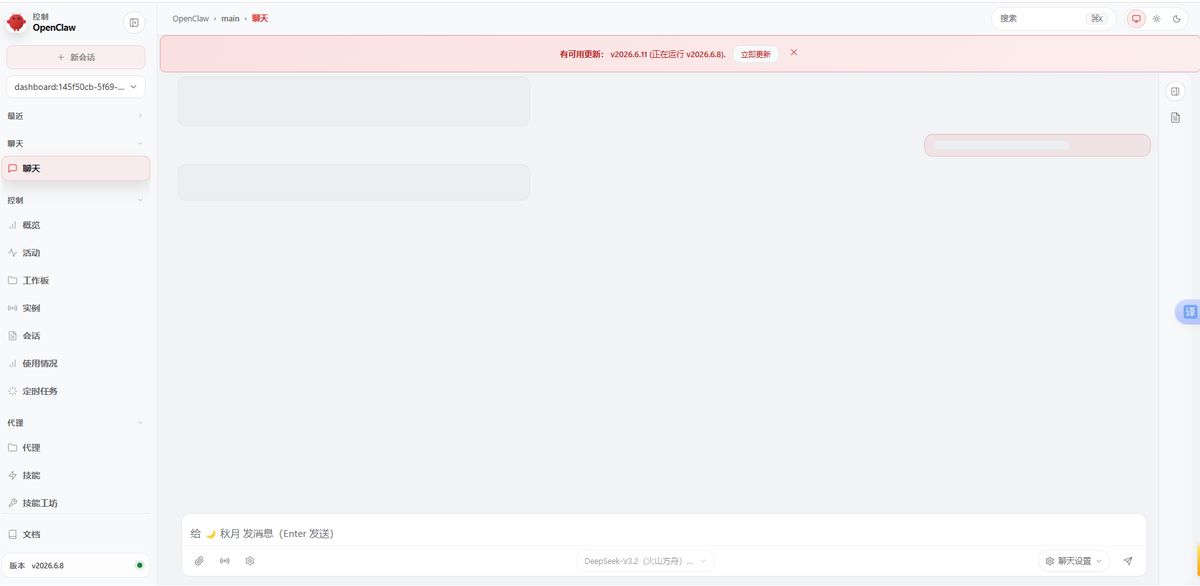Image resolution: width=1200 pixels, height=586 pixels.
Task: Click the 会话 document icon
Action: tap(13, 336)
